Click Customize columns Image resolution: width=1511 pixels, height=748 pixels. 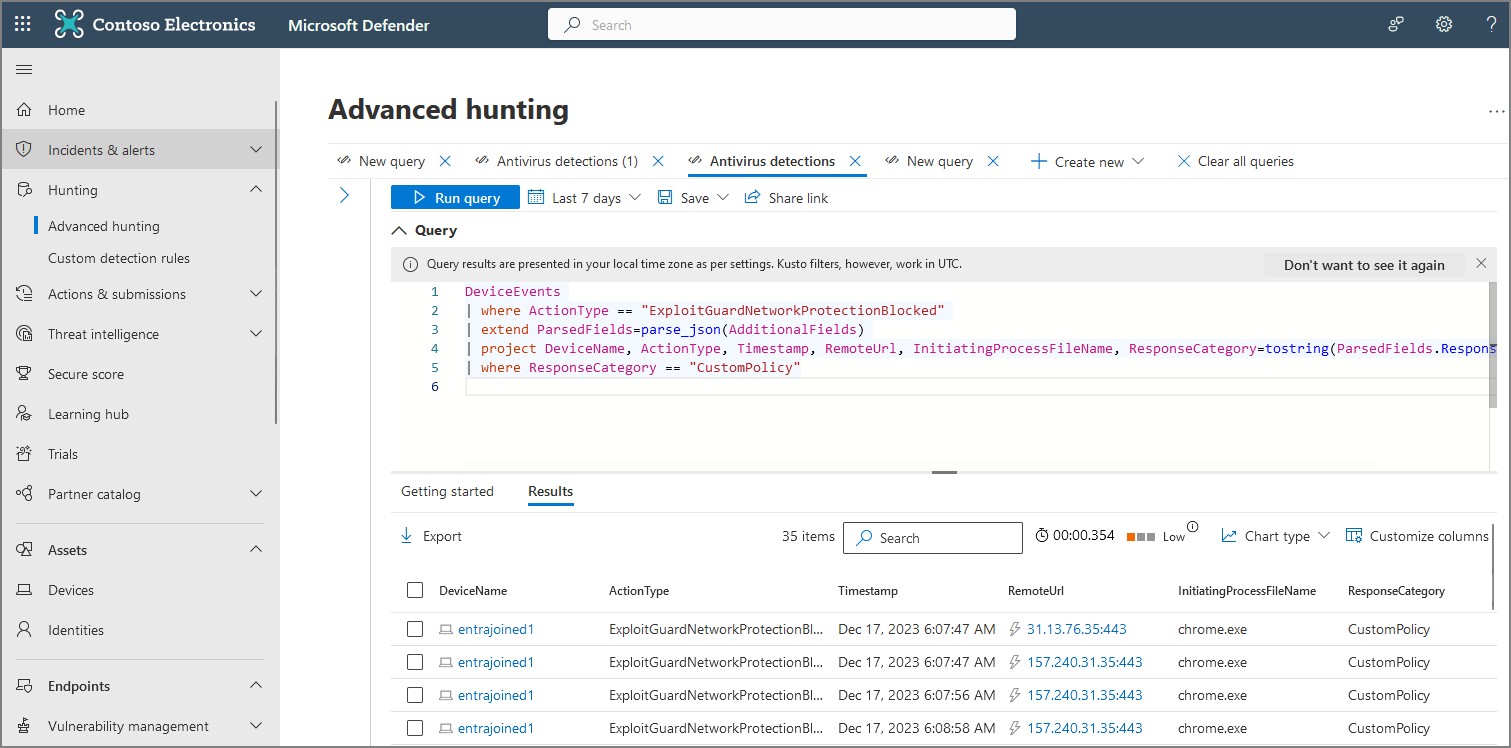pos(1417,536)
